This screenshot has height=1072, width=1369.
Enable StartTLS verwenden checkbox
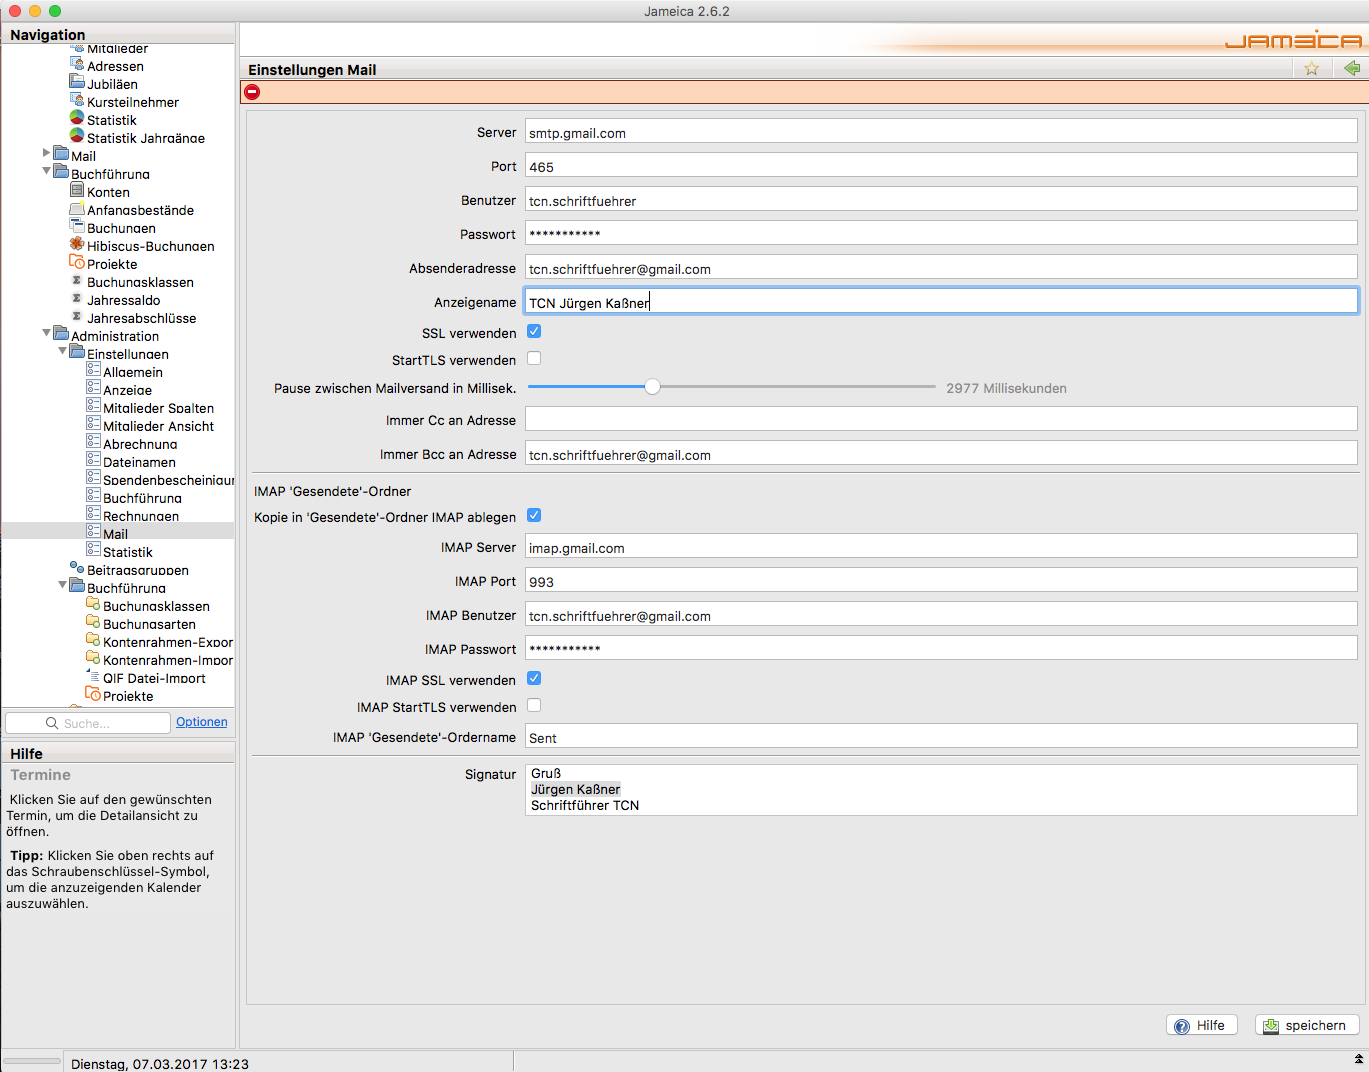[534, 358]
